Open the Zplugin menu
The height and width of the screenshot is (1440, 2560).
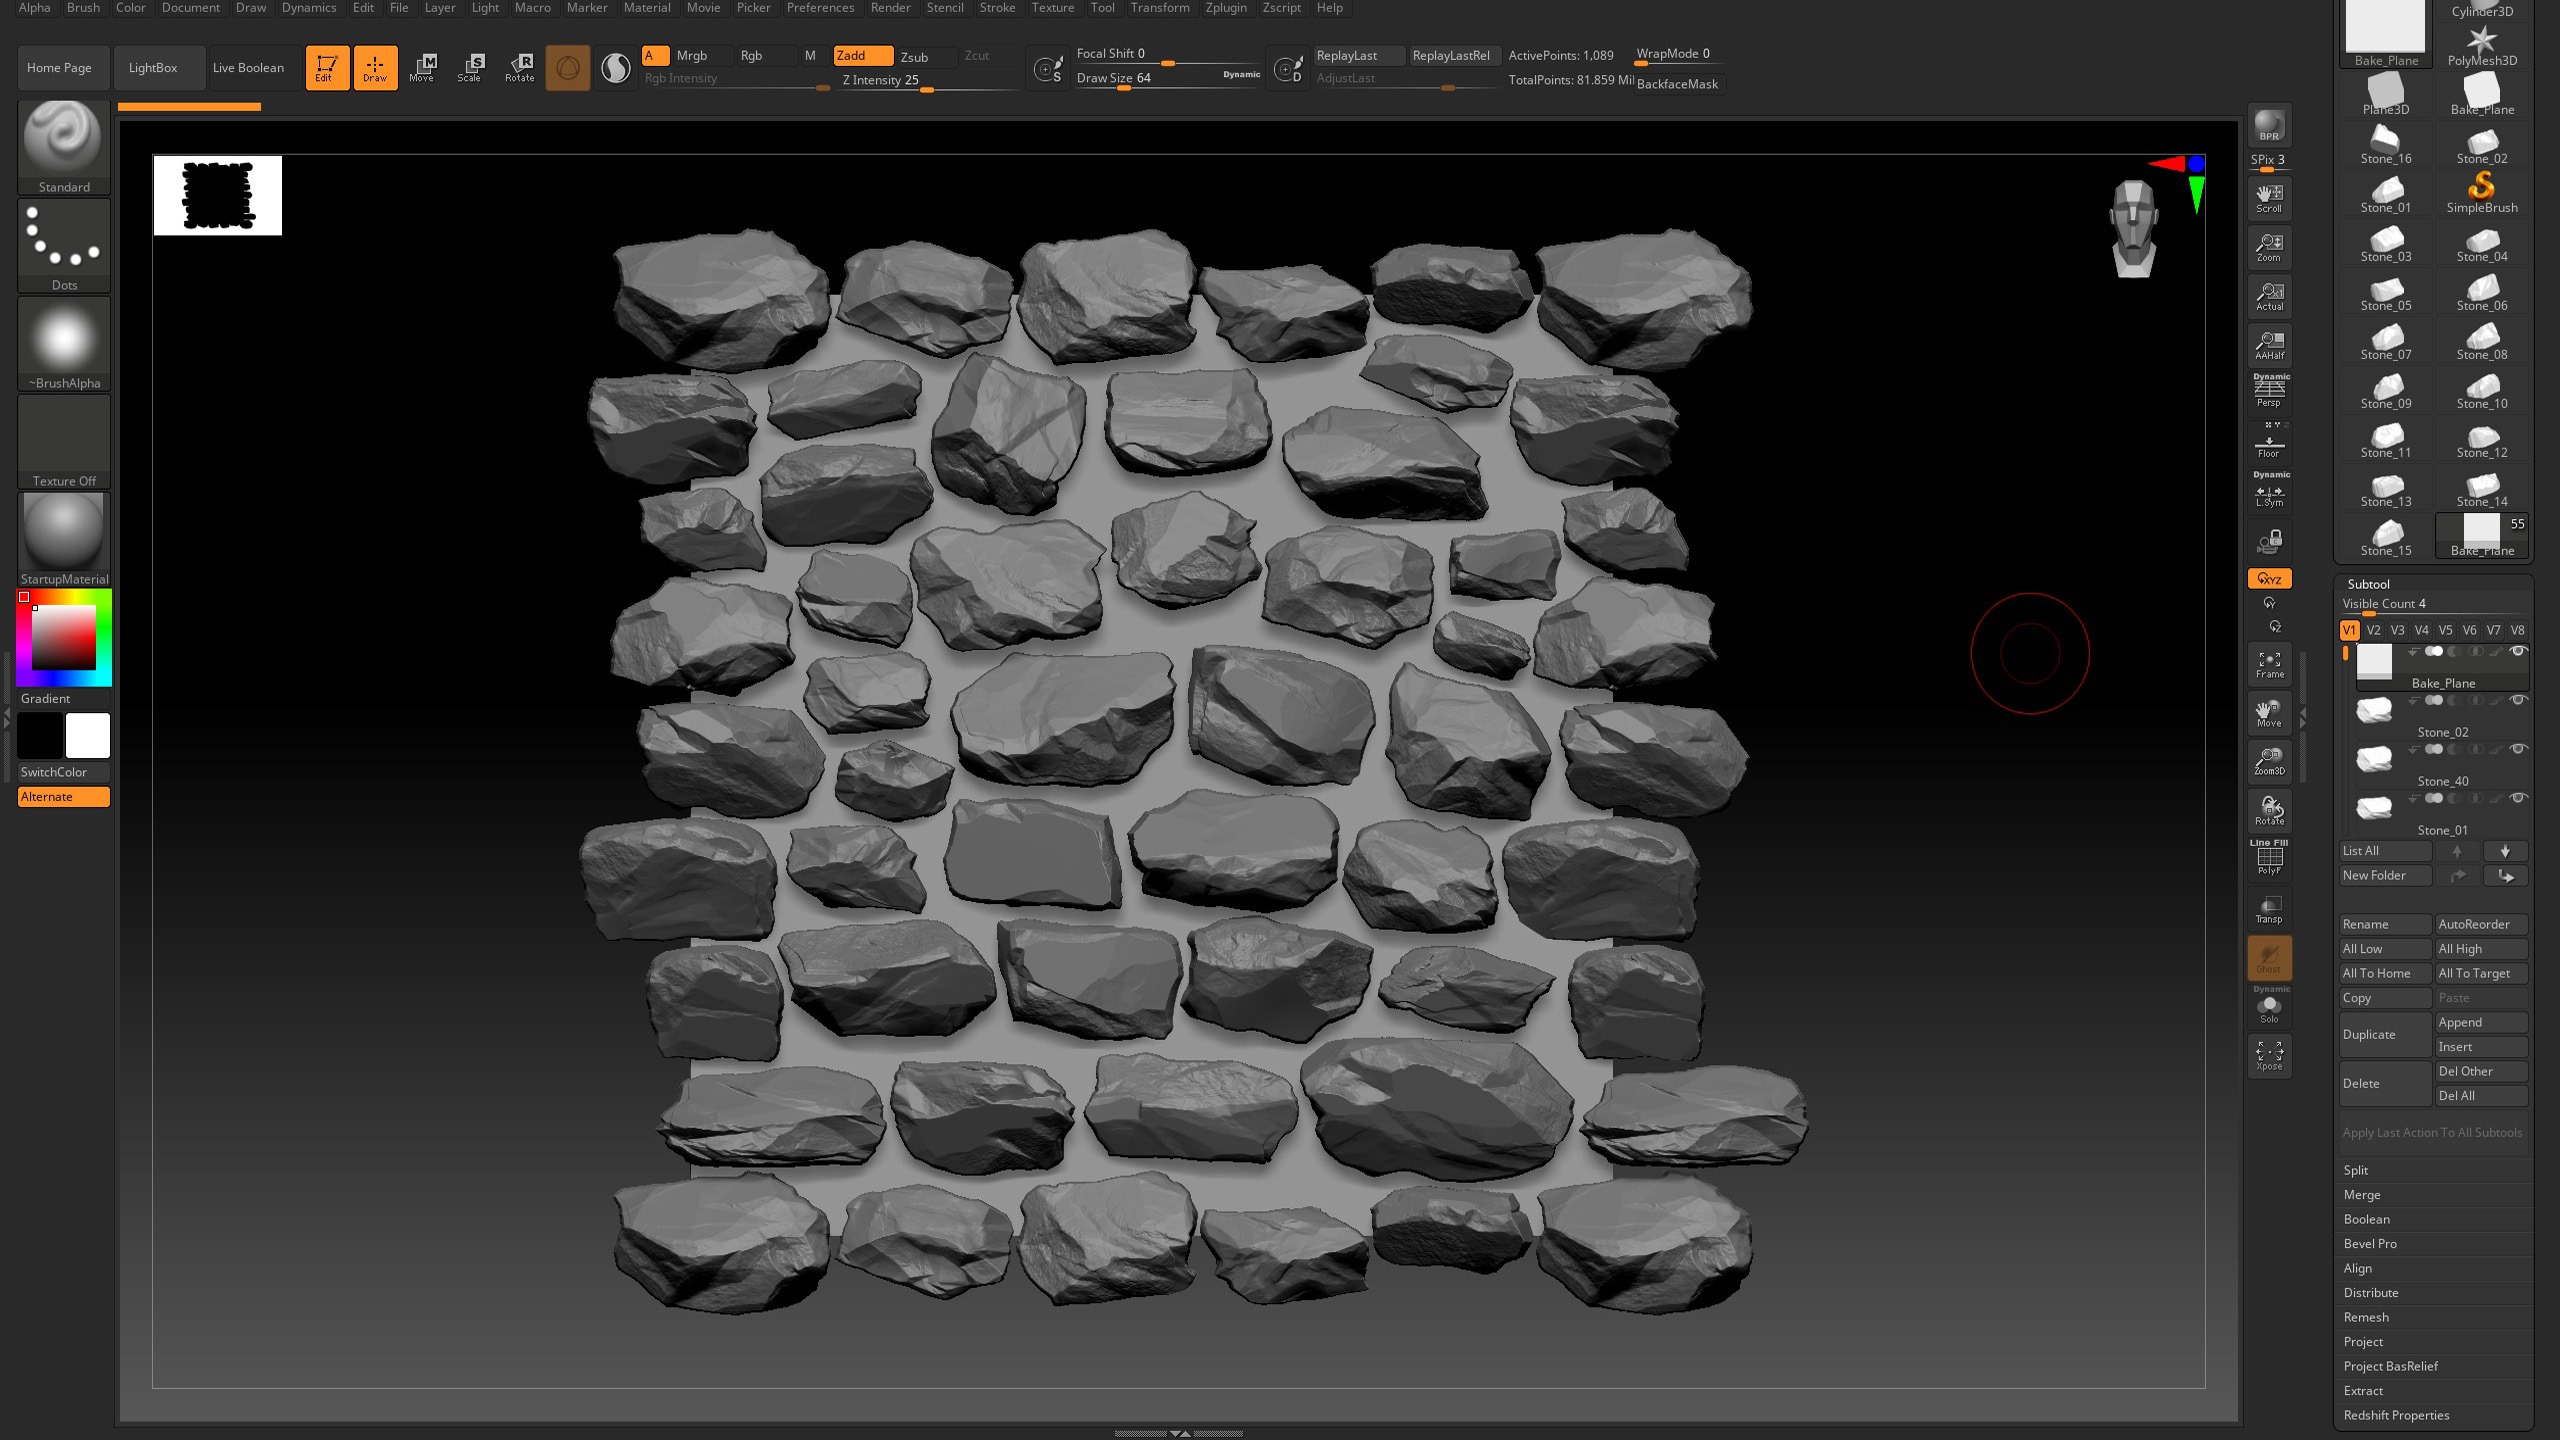coord(1226,8)
